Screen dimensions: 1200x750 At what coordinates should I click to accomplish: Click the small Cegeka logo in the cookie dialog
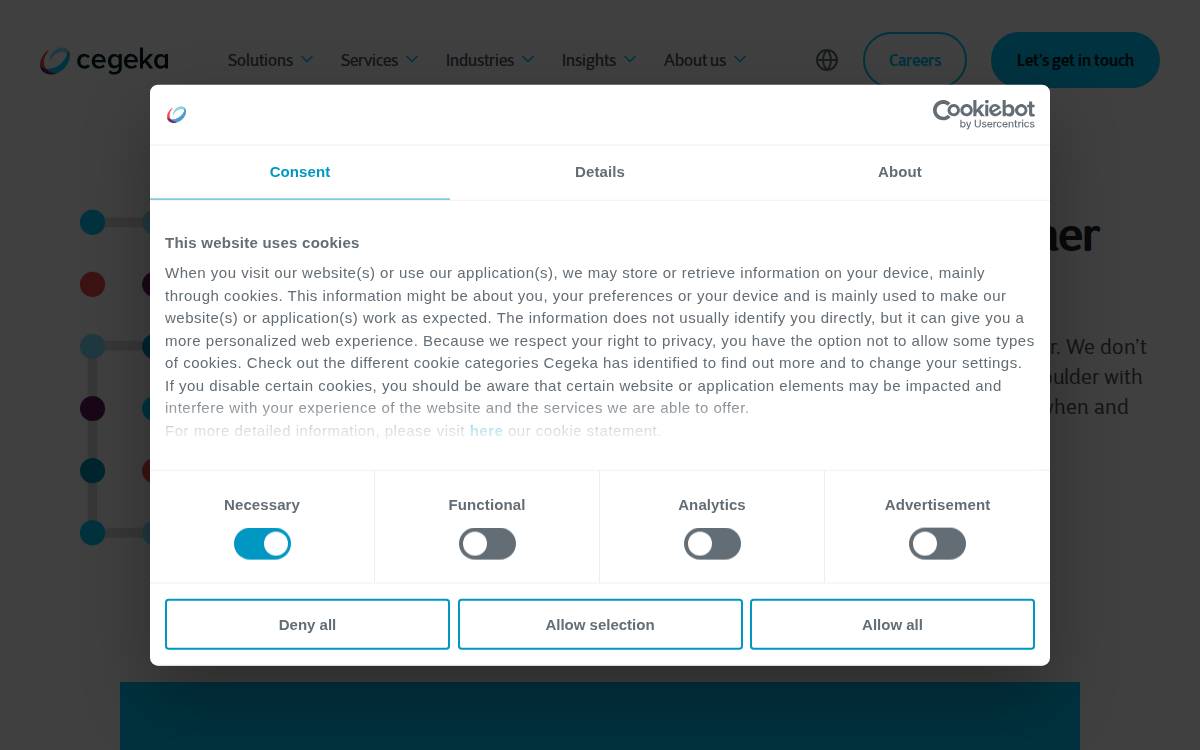point(176,115)
